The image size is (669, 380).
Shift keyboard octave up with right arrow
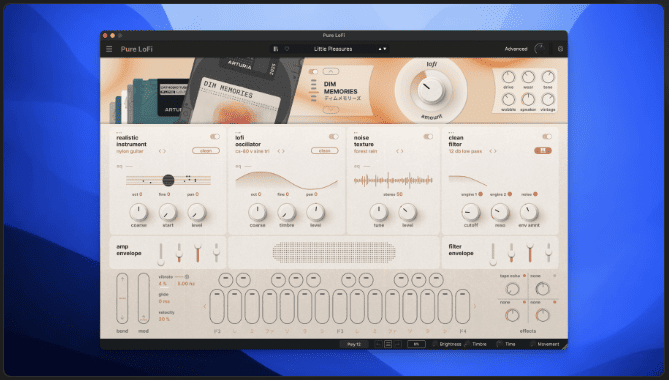474,306
